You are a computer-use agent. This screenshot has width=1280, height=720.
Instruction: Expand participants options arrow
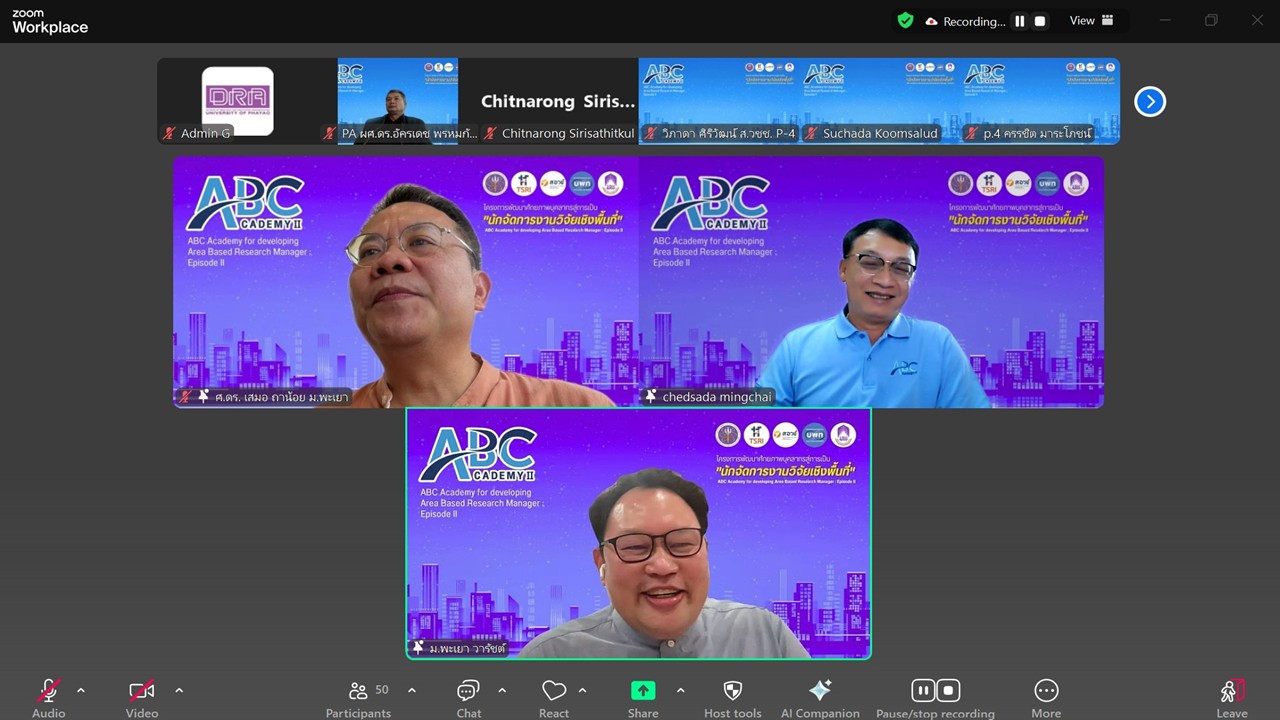click(411, 690)
